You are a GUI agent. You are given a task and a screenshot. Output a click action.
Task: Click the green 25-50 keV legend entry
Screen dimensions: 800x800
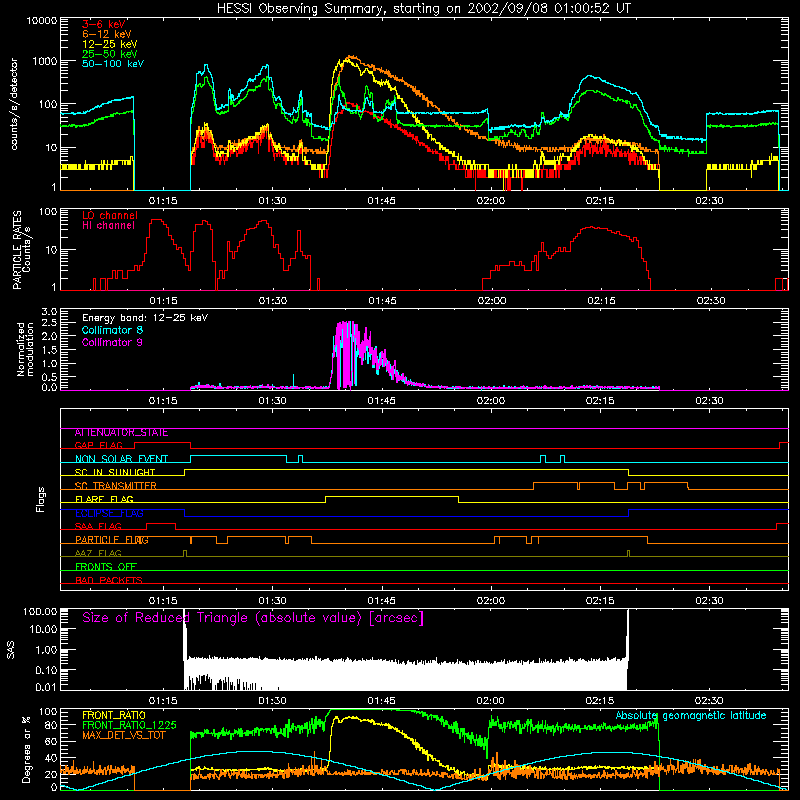pyautogui.click(x=109, y=54)
